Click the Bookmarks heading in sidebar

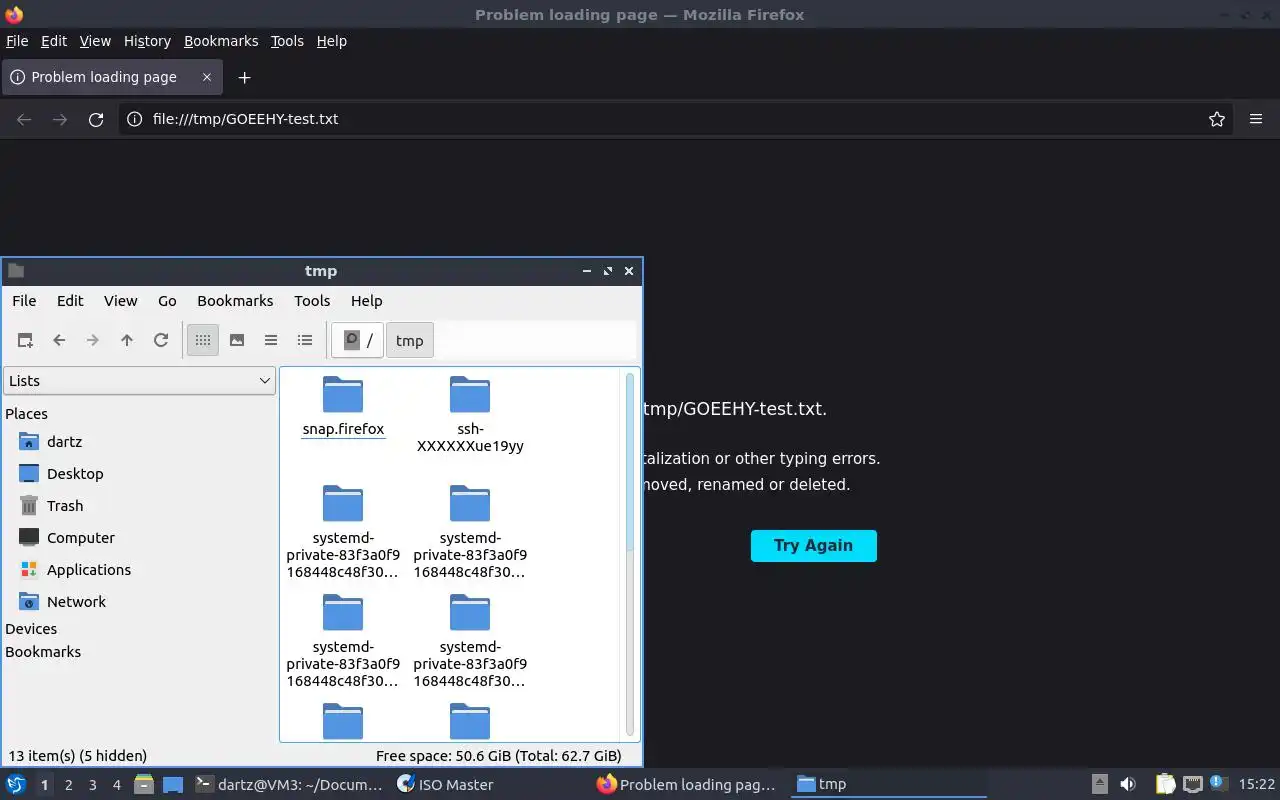point(43,651)
